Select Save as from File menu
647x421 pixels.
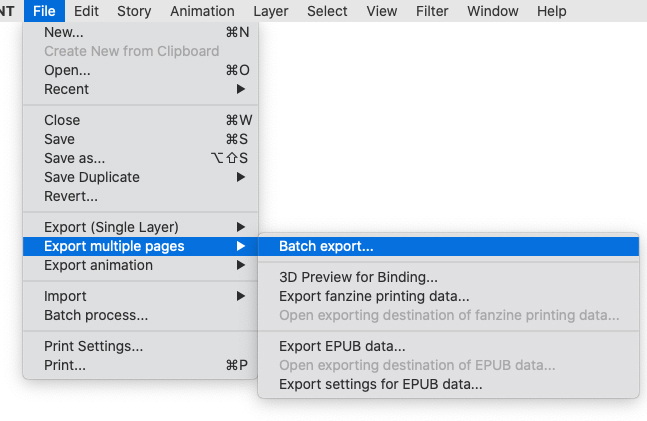coord(74,158)
